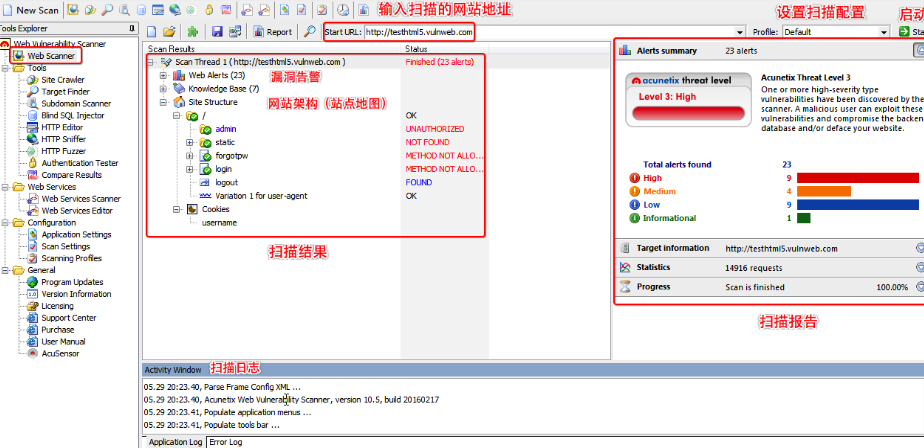Viewport: 924px width, 448px height.
Task: Click the scheduler clock icon in top toolbar
Action: (x=342, y=10)
